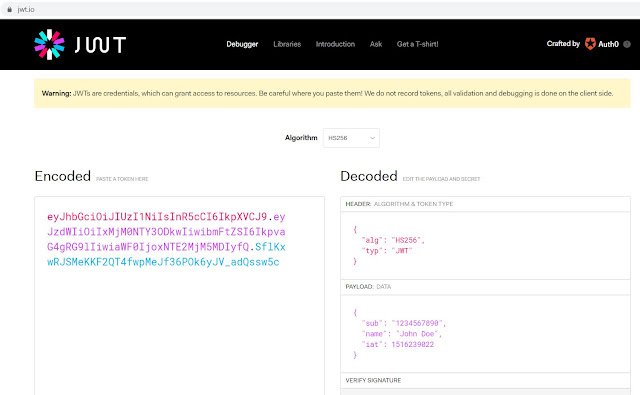Click the JWT colorful logo

pos(49,44)
